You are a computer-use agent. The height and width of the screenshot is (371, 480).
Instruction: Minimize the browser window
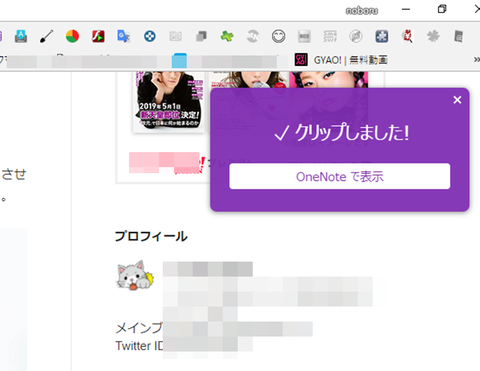[406, 9]
